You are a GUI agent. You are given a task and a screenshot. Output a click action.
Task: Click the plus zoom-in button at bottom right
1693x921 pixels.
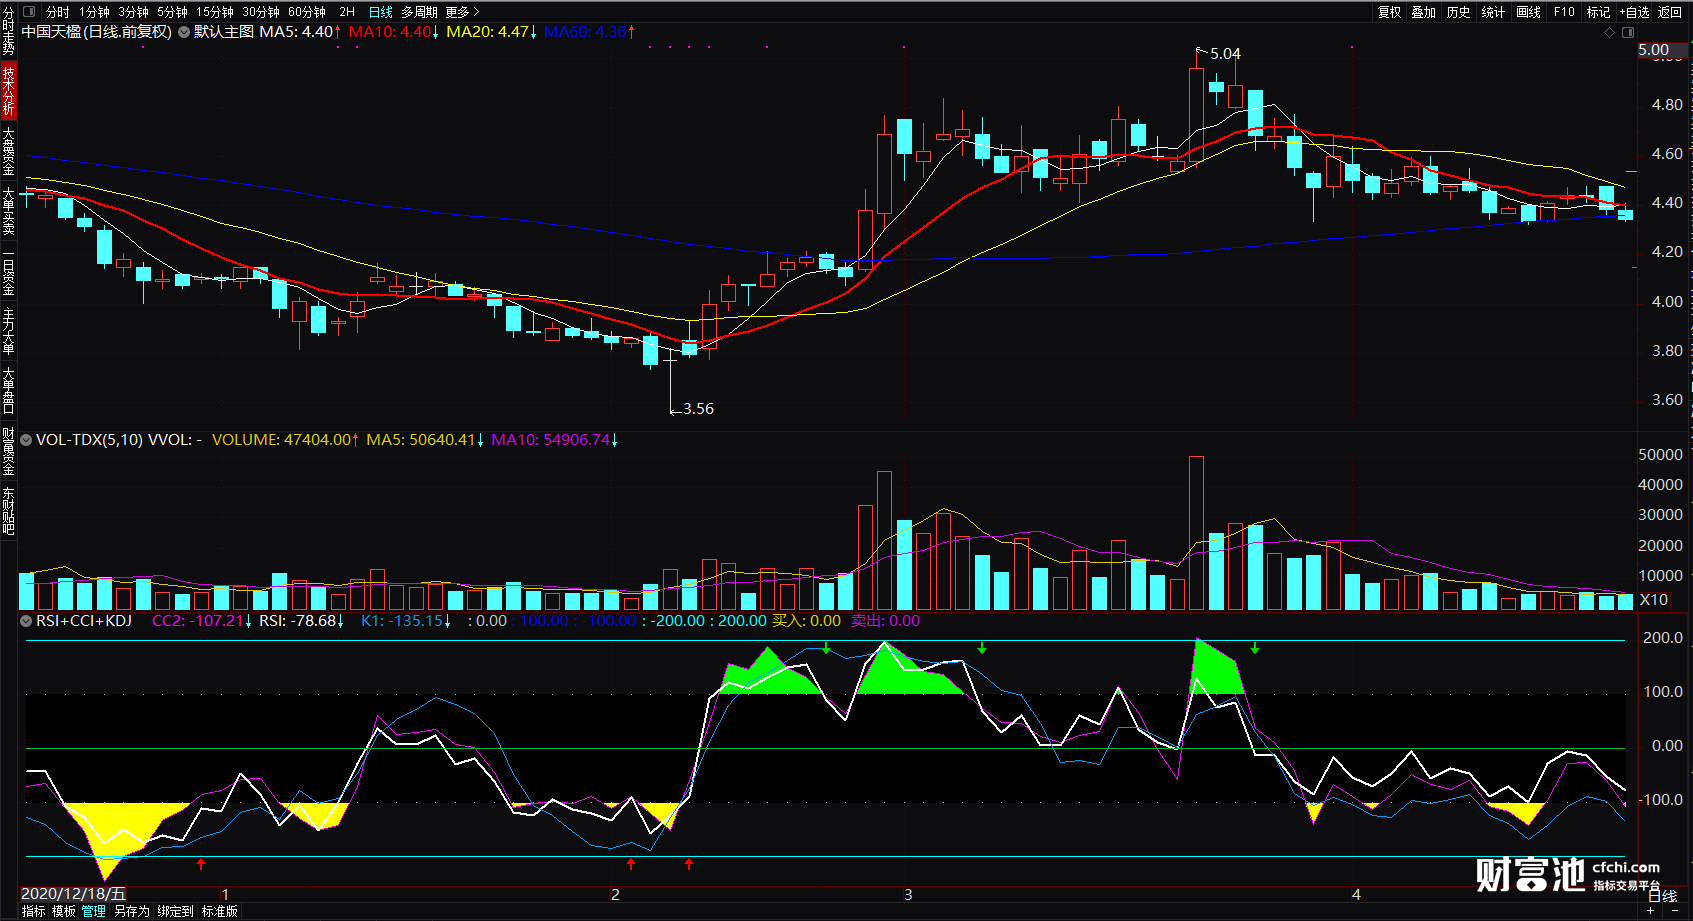(x=1651, y=911)
